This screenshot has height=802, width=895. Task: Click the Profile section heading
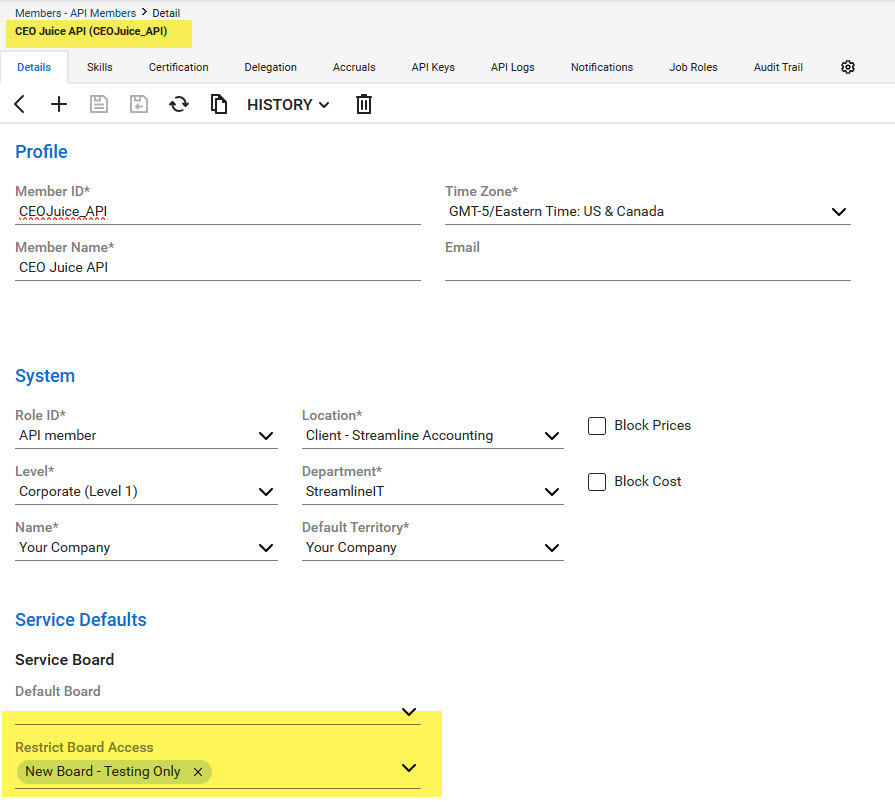pyautogui.click(x=41, y=152)
